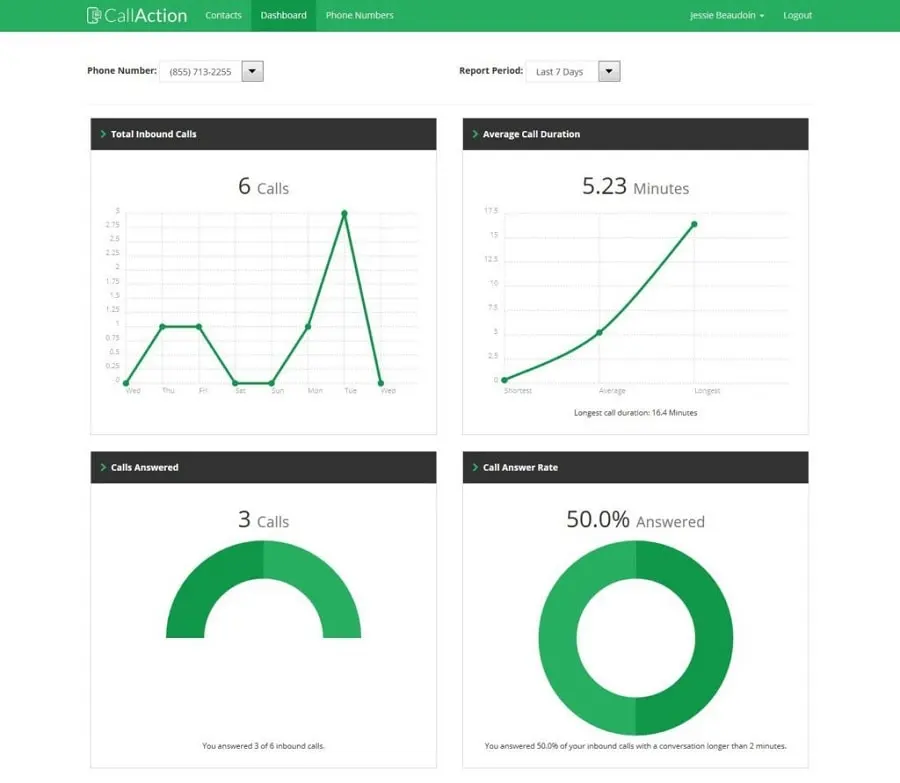Click the Last 7 Days field
This screenshot has width=900, height=783.
[562, 71]
